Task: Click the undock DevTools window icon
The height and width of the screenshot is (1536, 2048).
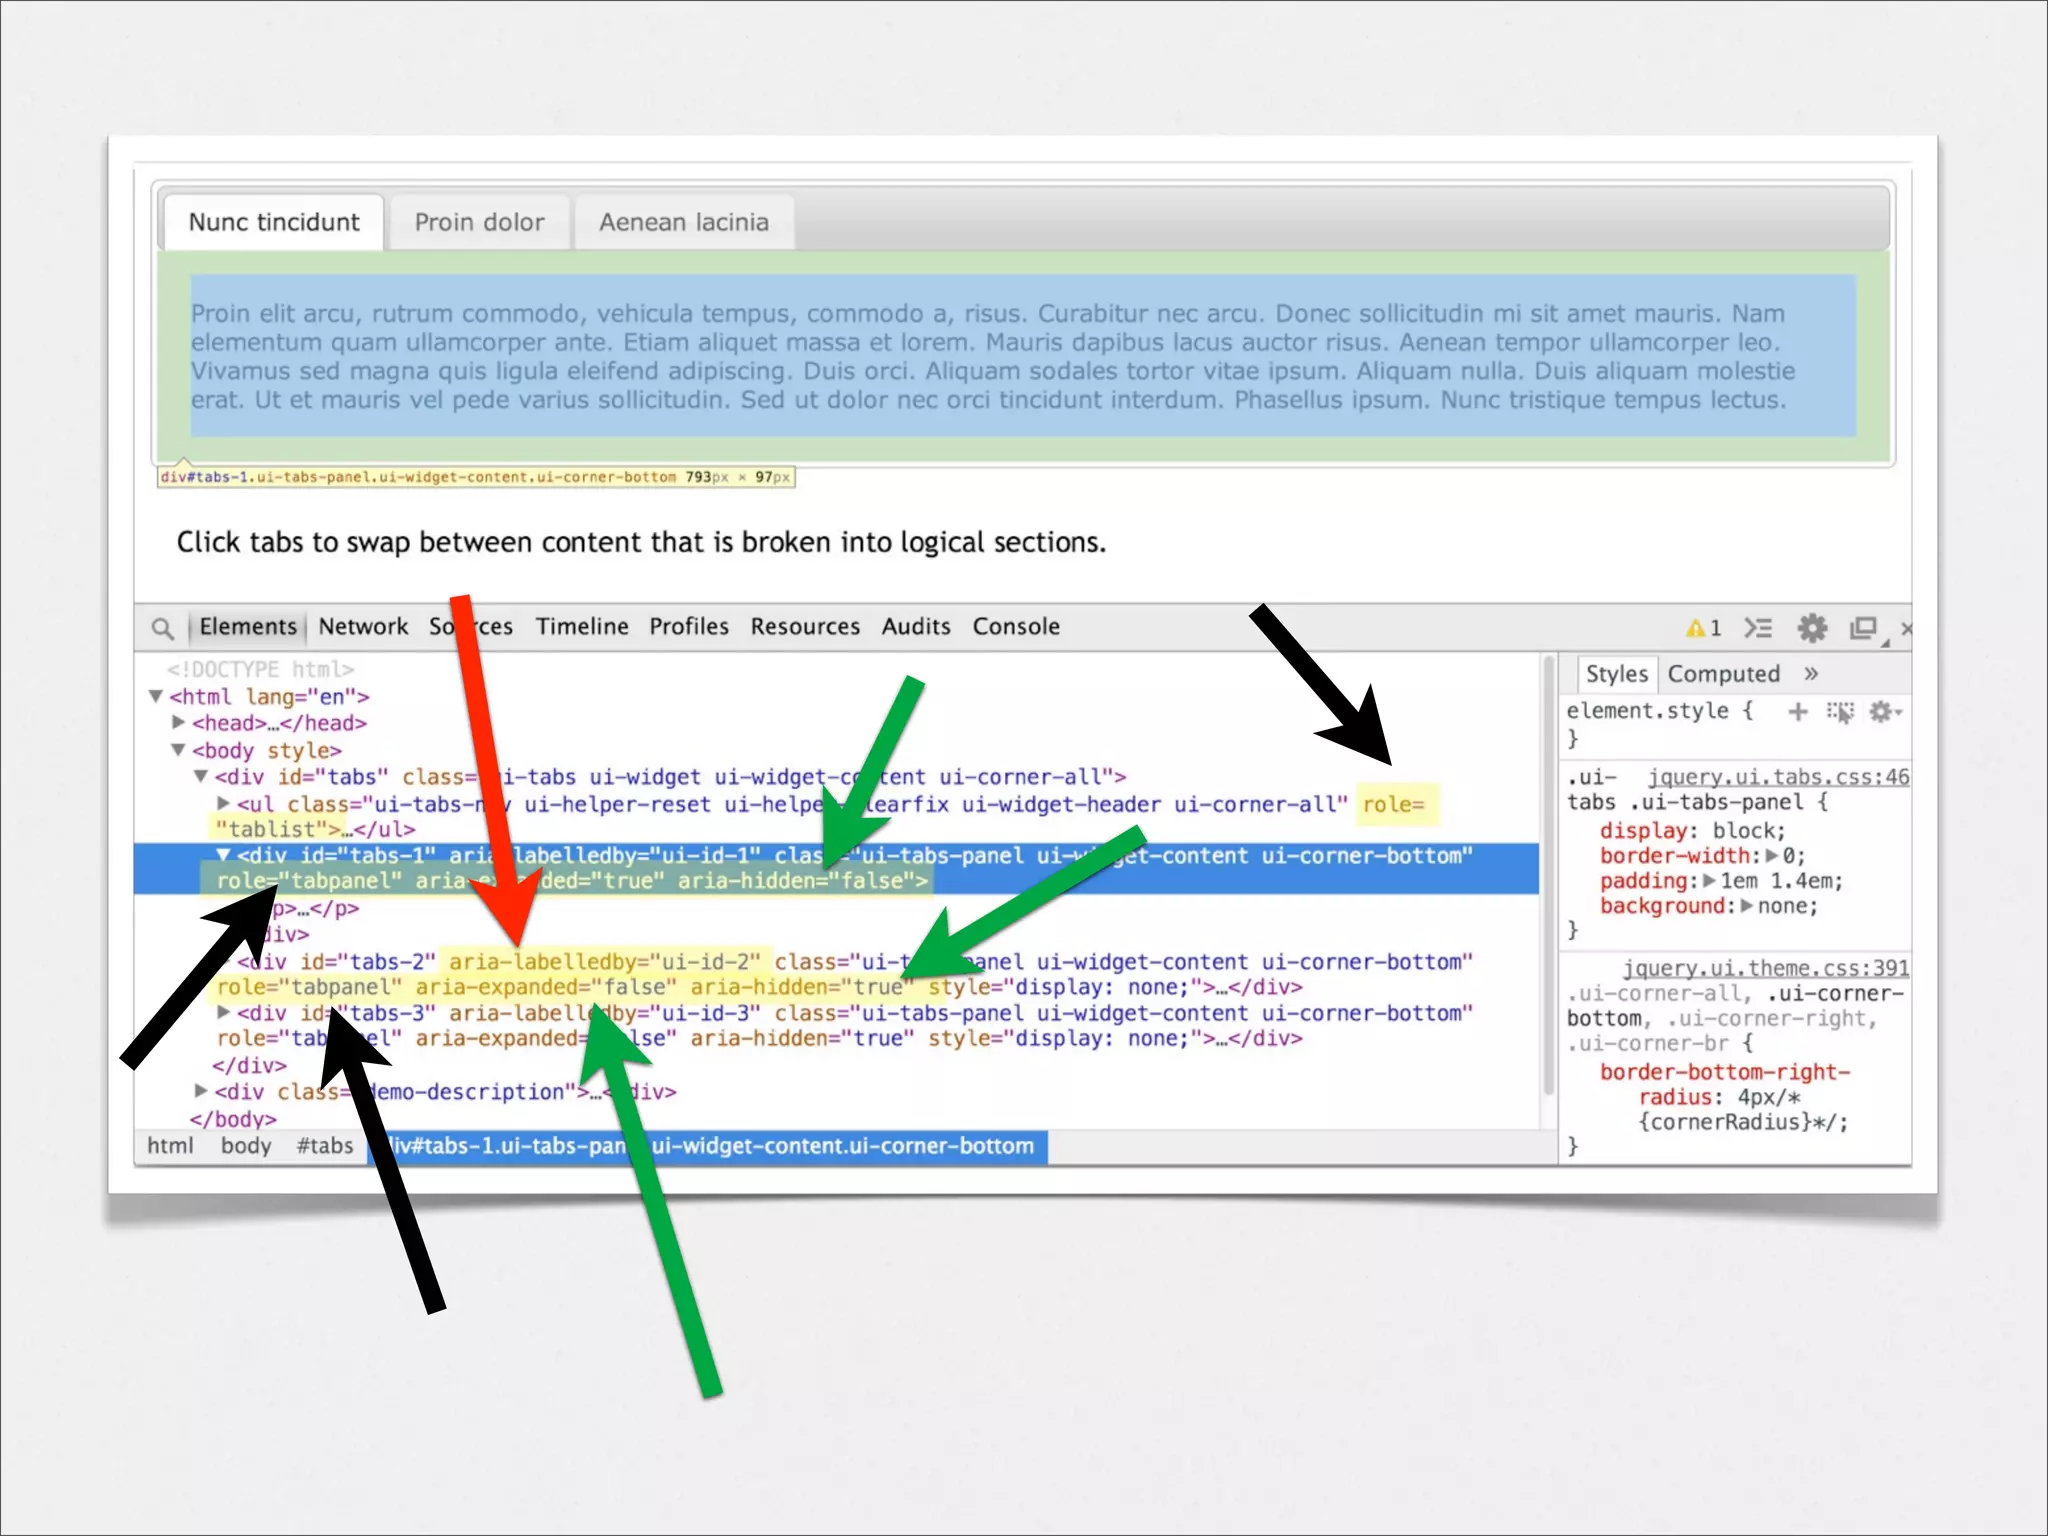Action: pyautogui.click(x=1863, y=628)
